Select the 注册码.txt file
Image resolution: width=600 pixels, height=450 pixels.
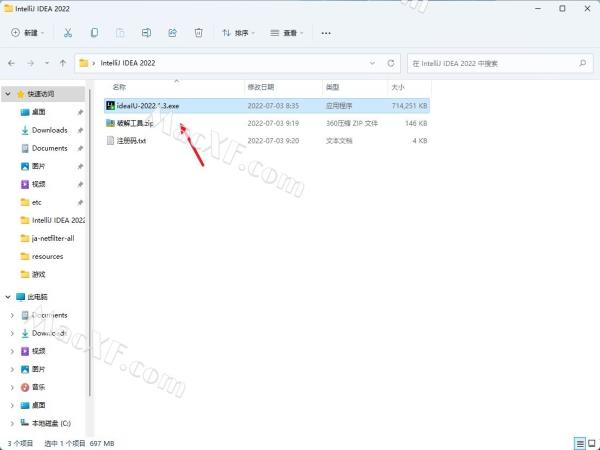(x=267, y=141)
